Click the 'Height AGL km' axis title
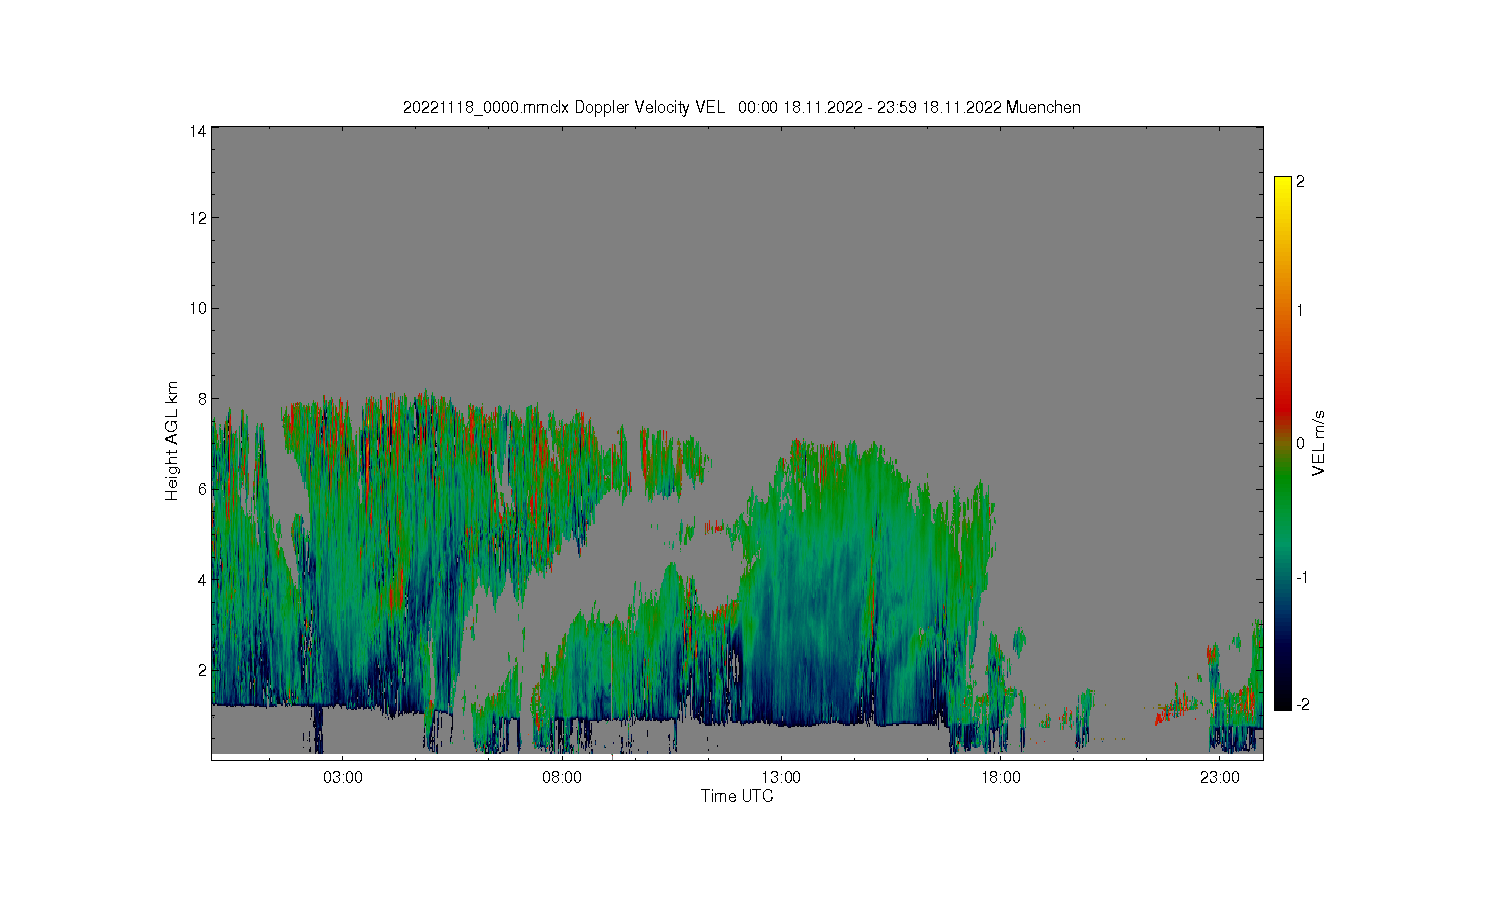Screen dimensions: 1500x900 tap(172, 441)
